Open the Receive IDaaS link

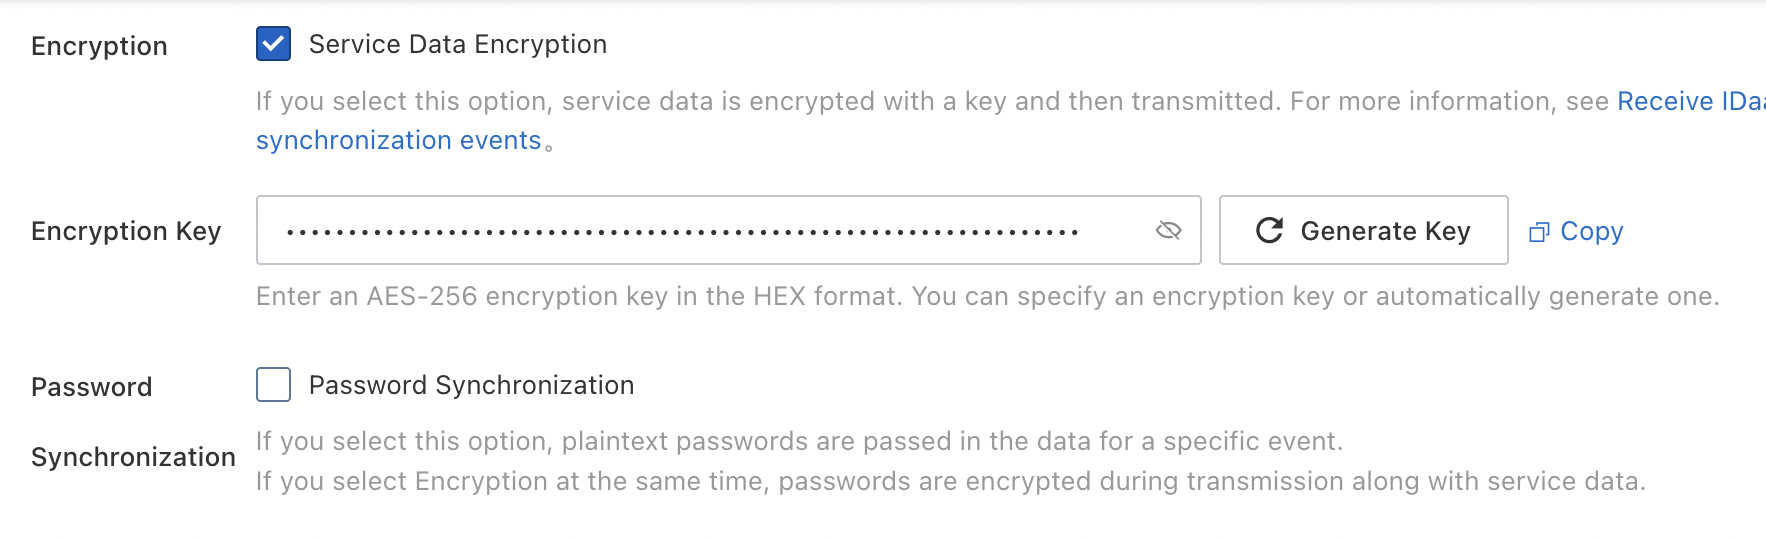pyautogui.click(x=1690, y=101)
